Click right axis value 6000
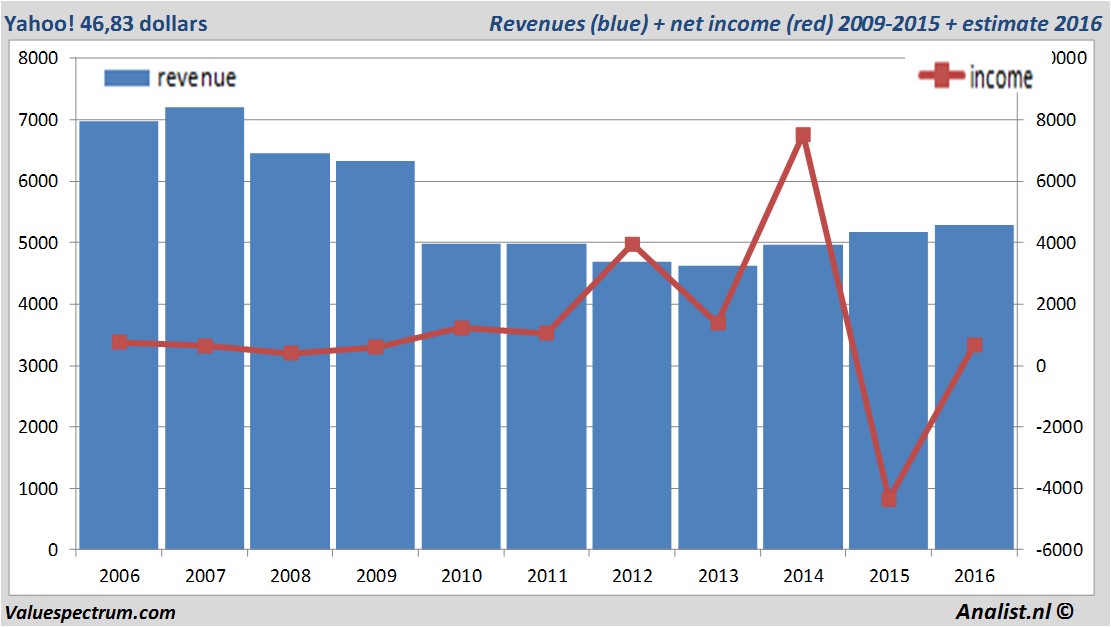Image resolution: width=1111 pixels, height=627 pixels. point(1056,181)
